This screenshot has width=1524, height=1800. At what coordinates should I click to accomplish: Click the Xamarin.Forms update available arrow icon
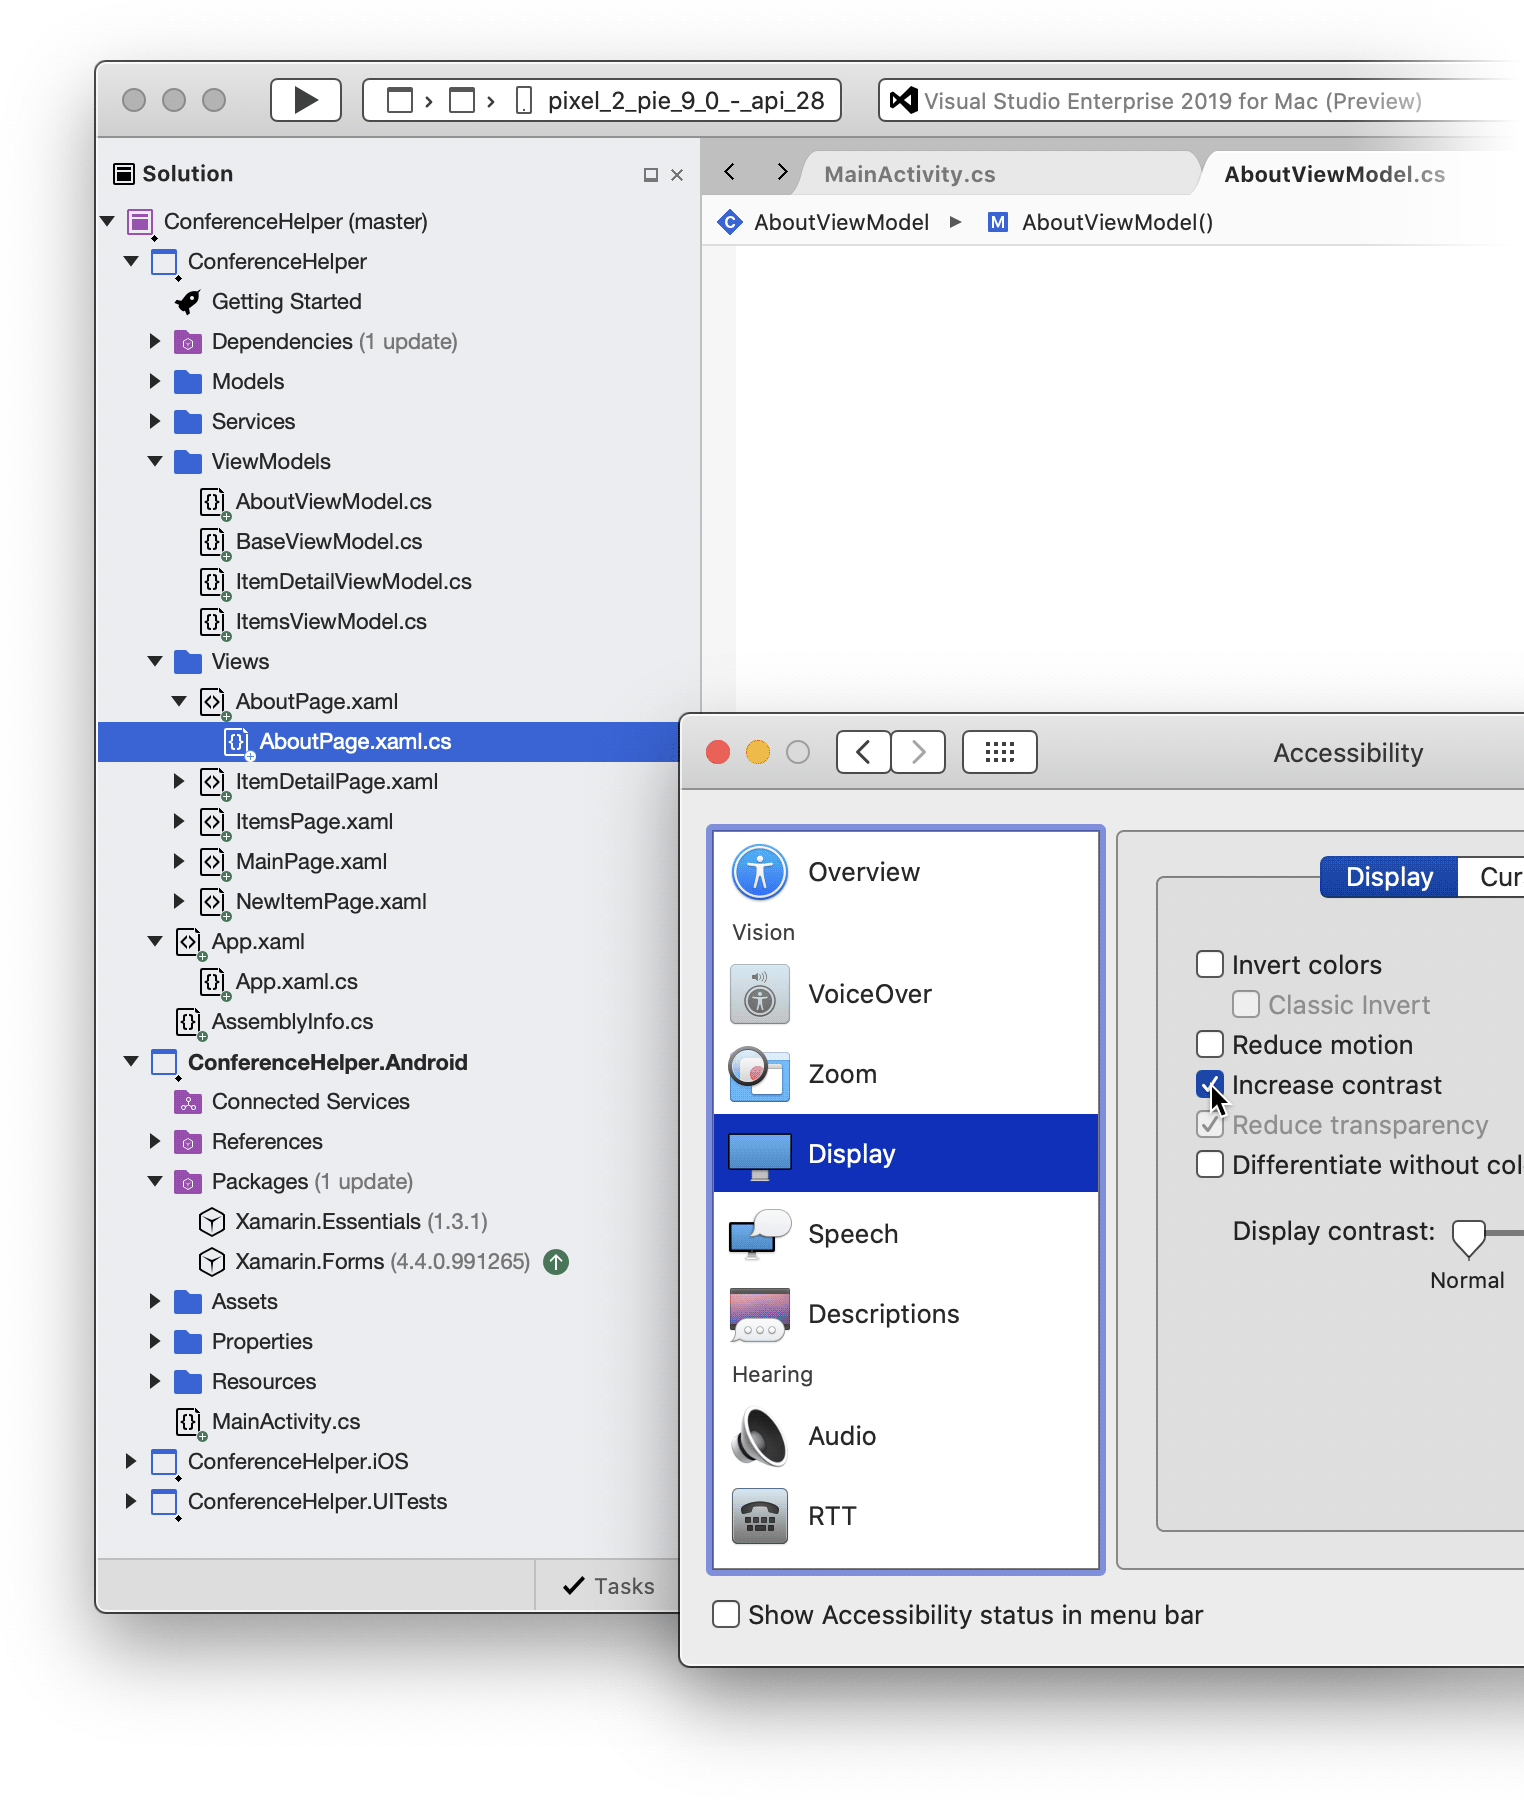[x=556, y=1262]
